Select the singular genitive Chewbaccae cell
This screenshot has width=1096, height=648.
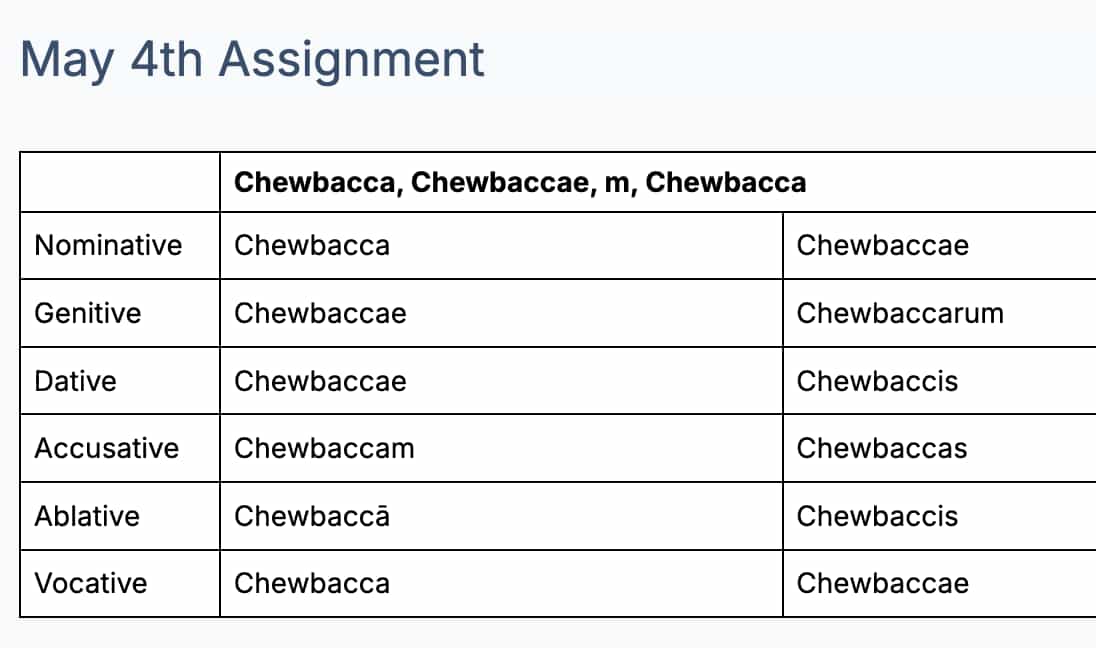tap(501, 313)
